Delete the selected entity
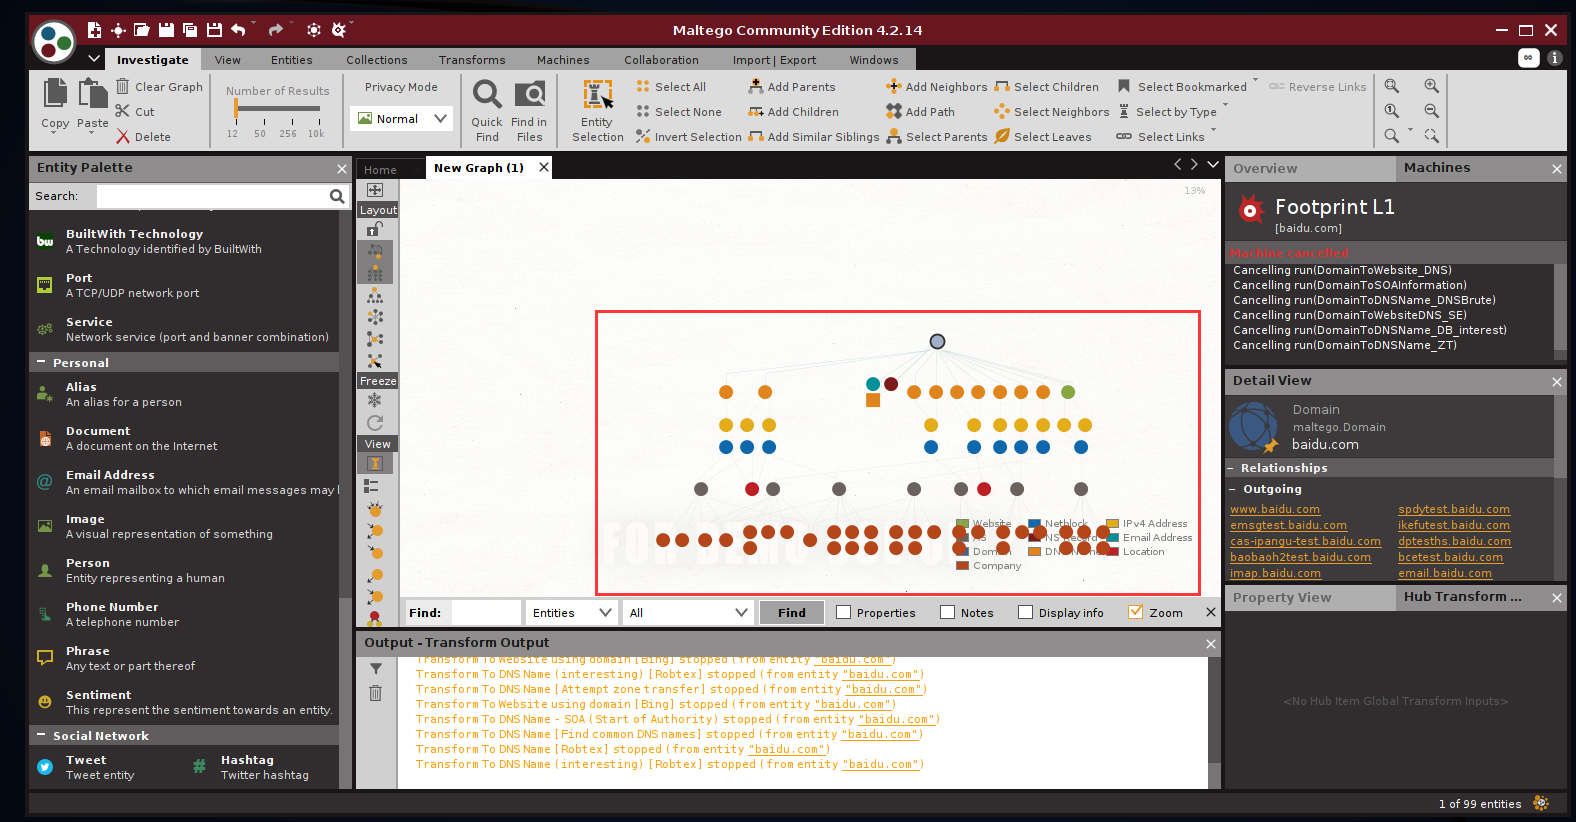 143,137
